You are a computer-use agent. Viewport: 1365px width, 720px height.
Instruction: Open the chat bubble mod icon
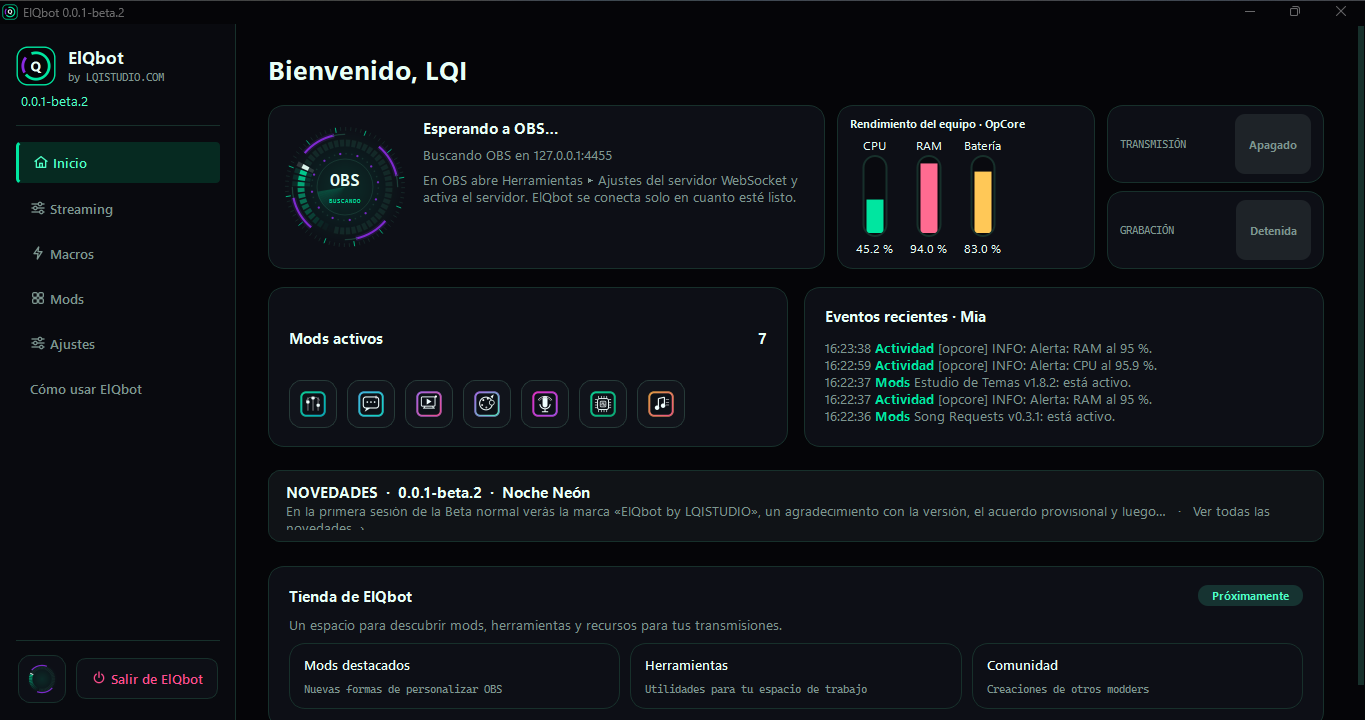(x=371, y=404)
